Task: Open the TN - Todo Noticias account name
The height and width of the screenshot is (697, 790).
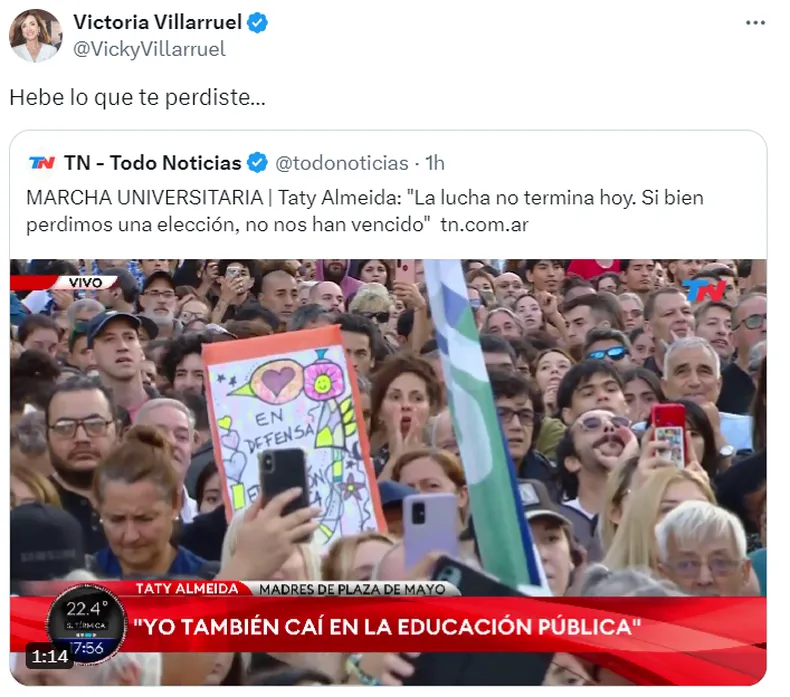Action: (153, 163)
